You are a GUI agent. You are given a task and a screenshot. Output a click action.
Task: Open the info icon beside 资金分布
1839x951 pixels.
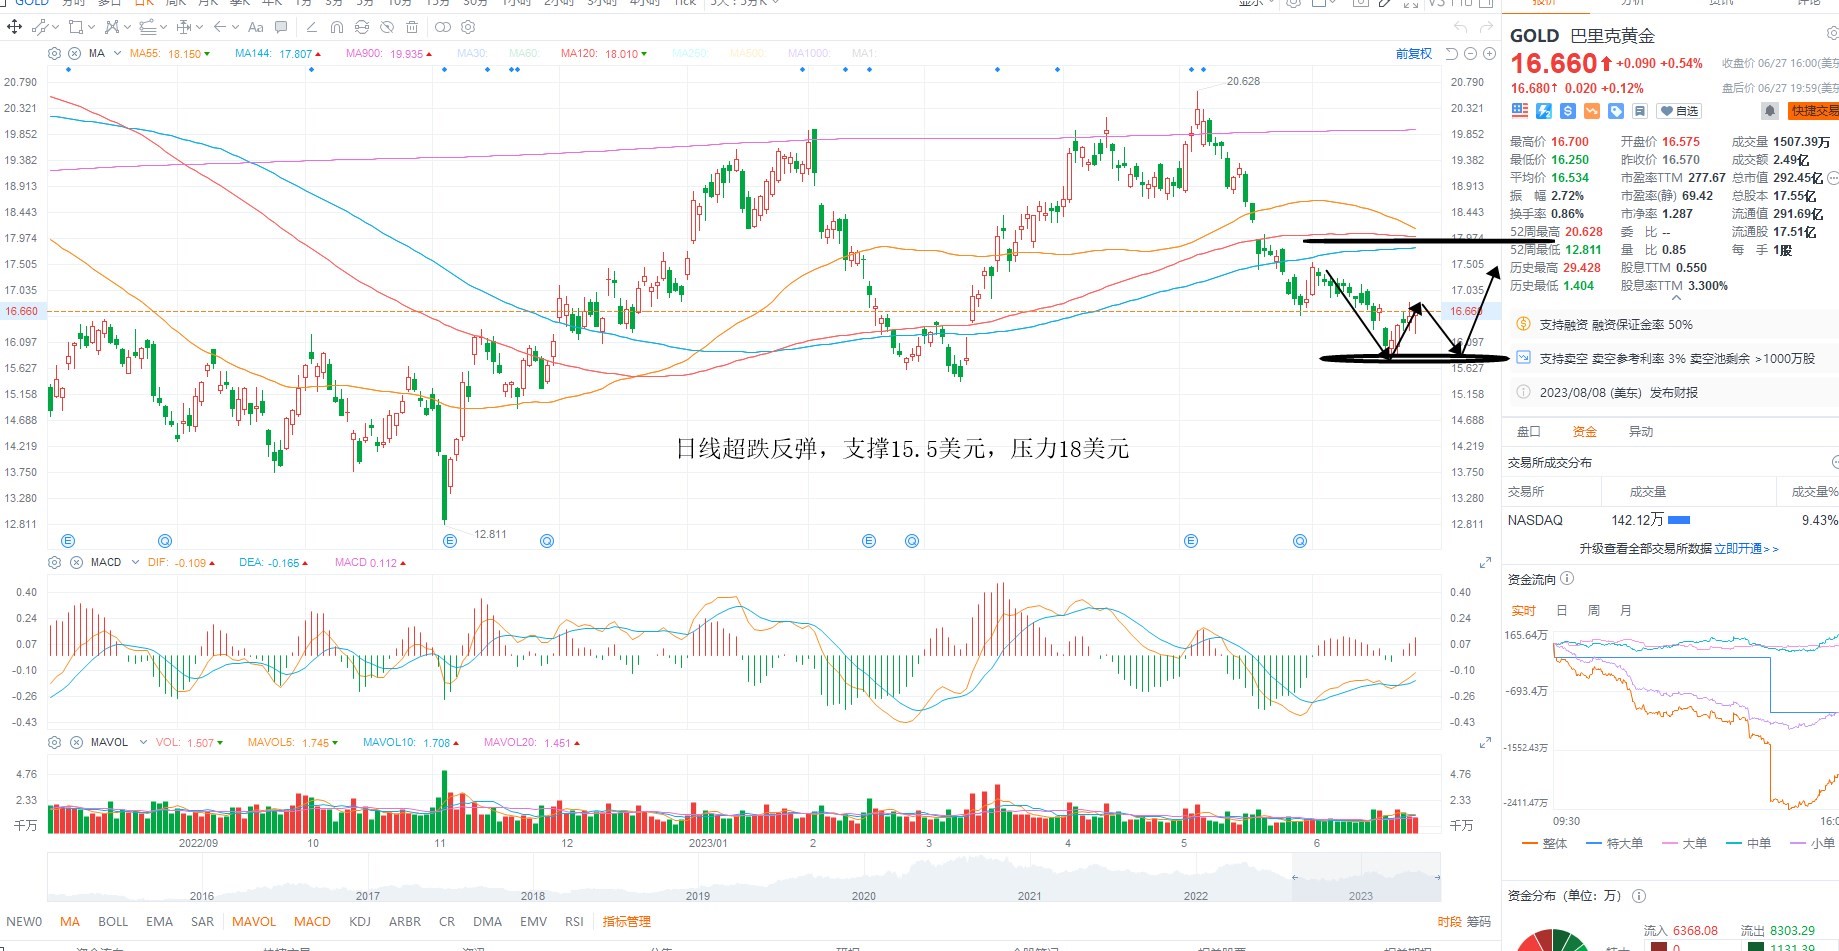pyautogui.click(x=1639, y=896)
